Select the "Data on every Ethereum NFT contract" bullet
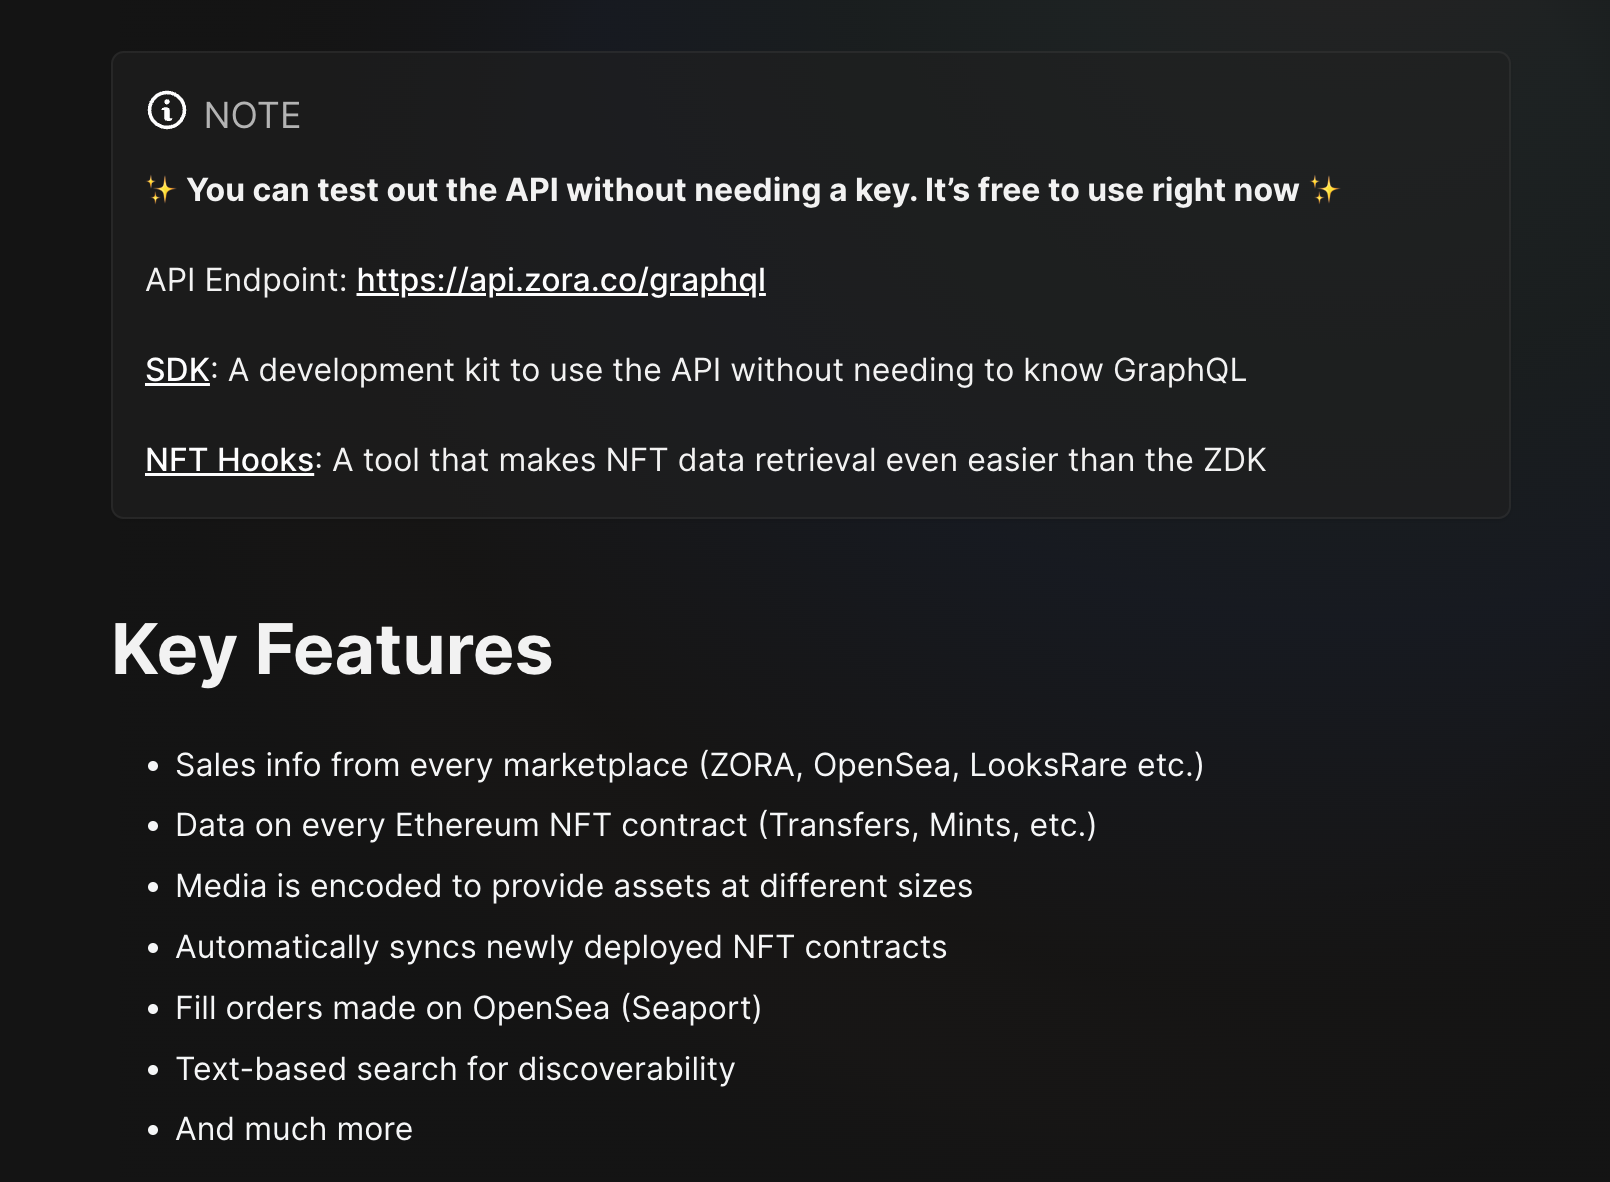 636,825
